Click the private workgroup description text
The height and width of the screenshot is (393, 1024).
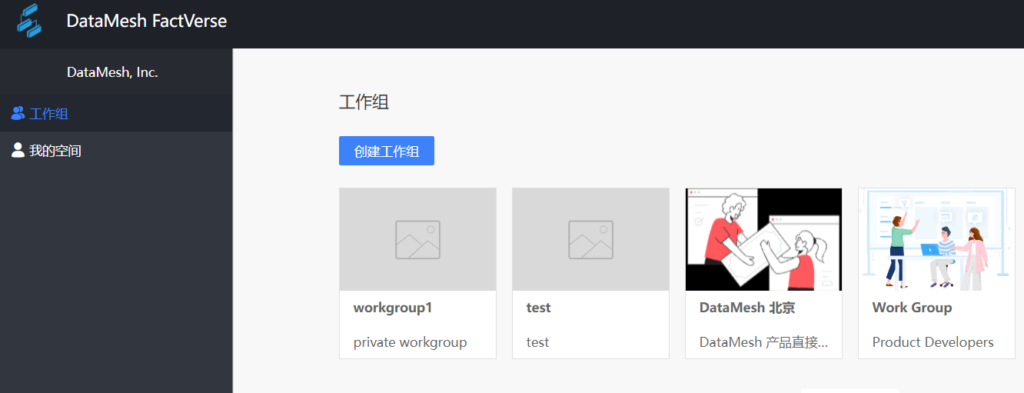[x=410, y=342]
